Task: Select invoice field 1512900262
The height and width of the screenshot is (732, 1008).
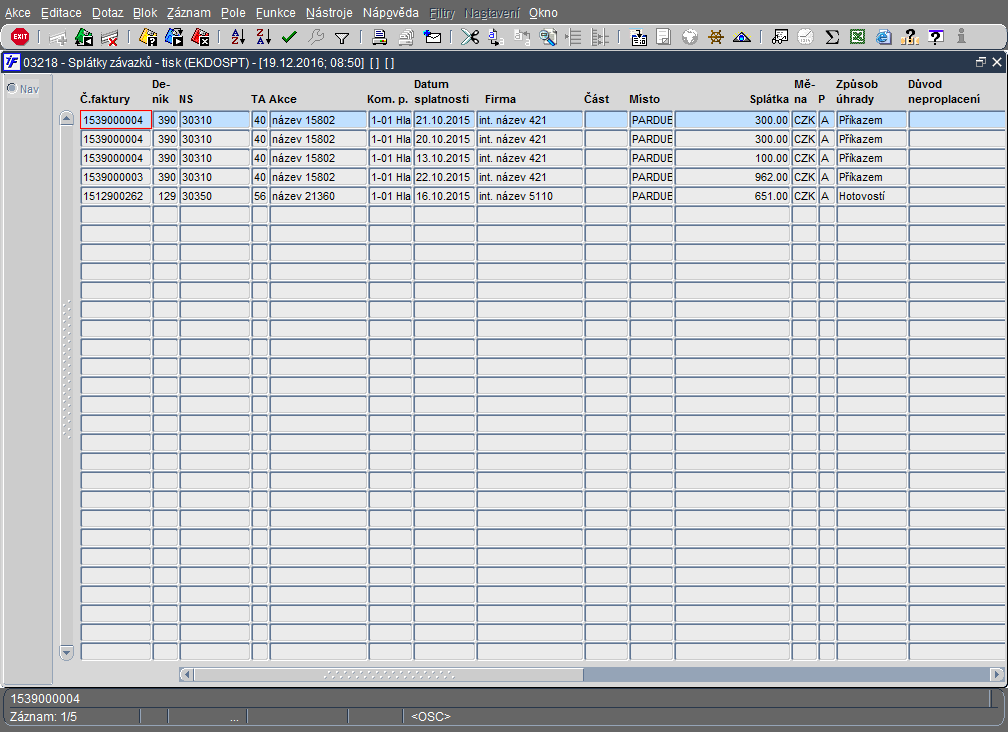Action: tap(116, 196)
